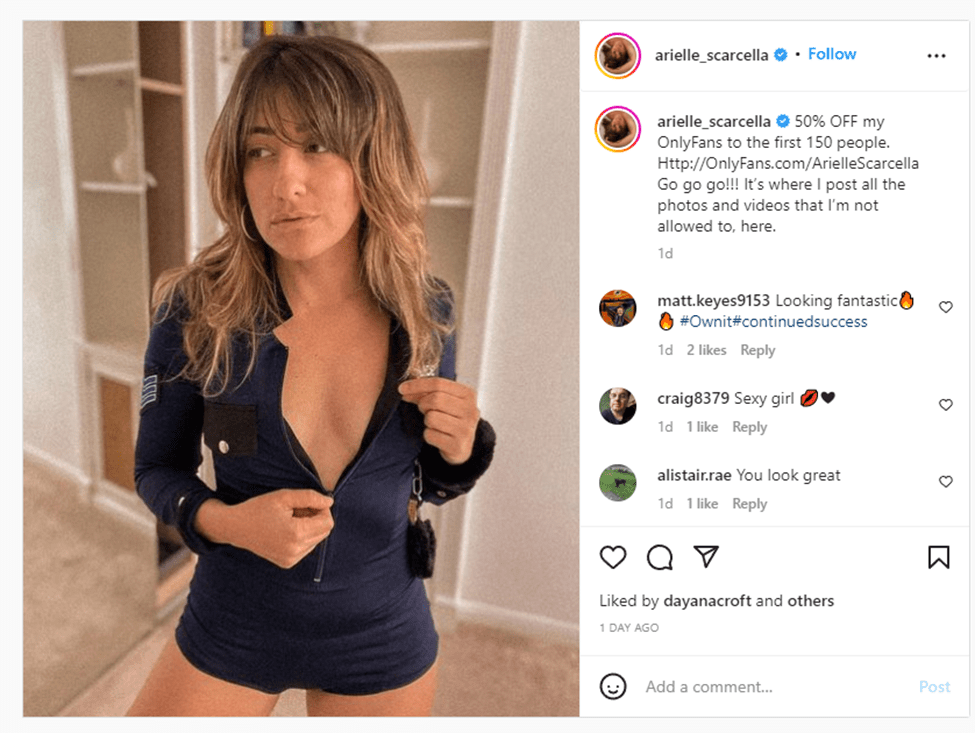The width and height of the screenshot is (975, 733).
Task: Like matt.keyes9153's comment with the heart
Action: [945, 307]
